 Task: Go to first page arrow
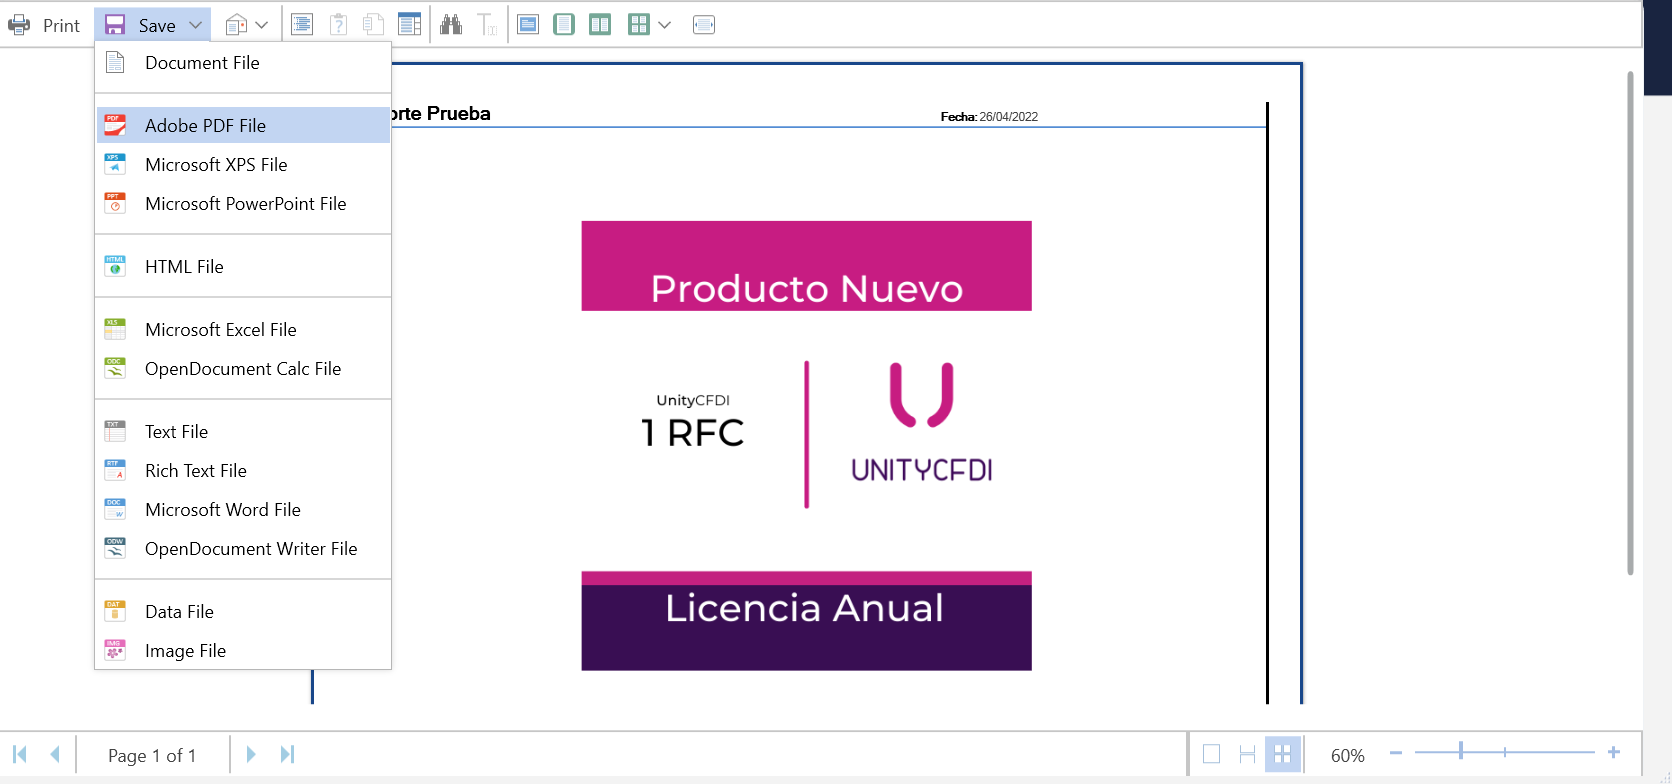20,754
